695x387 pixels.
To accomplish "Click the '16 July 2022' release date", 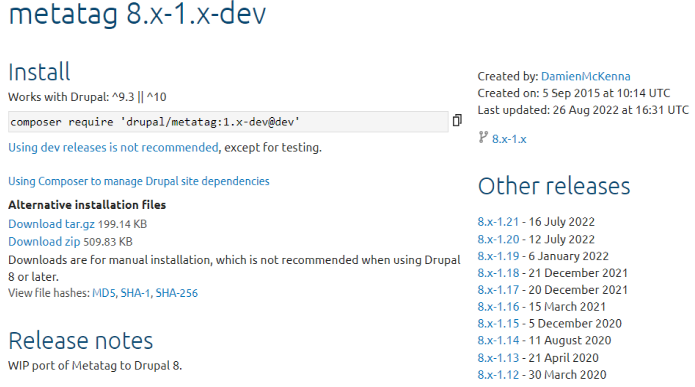I will point(562,222).
